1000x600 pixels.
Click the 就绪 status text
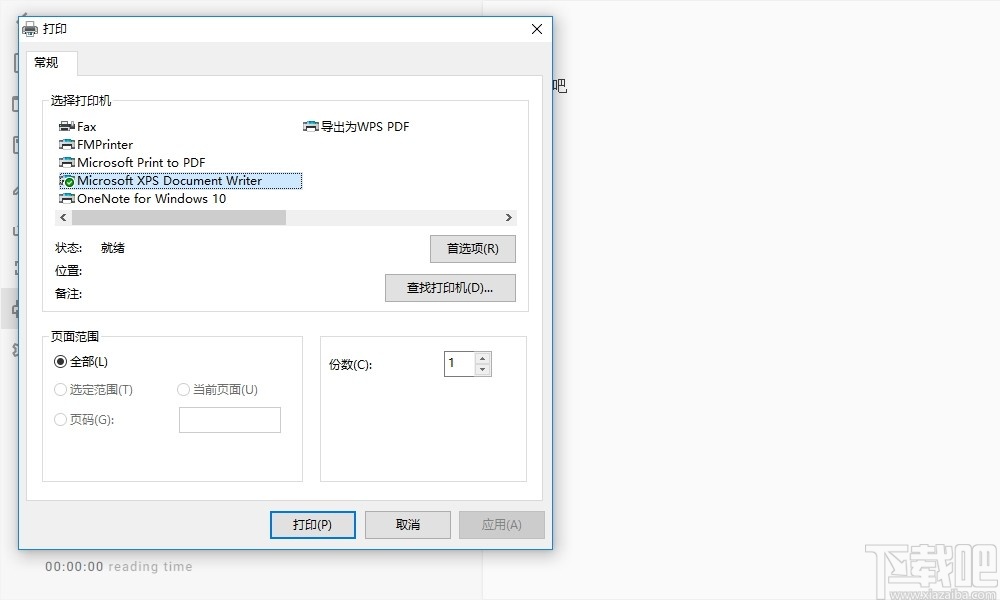pos(112,247)
